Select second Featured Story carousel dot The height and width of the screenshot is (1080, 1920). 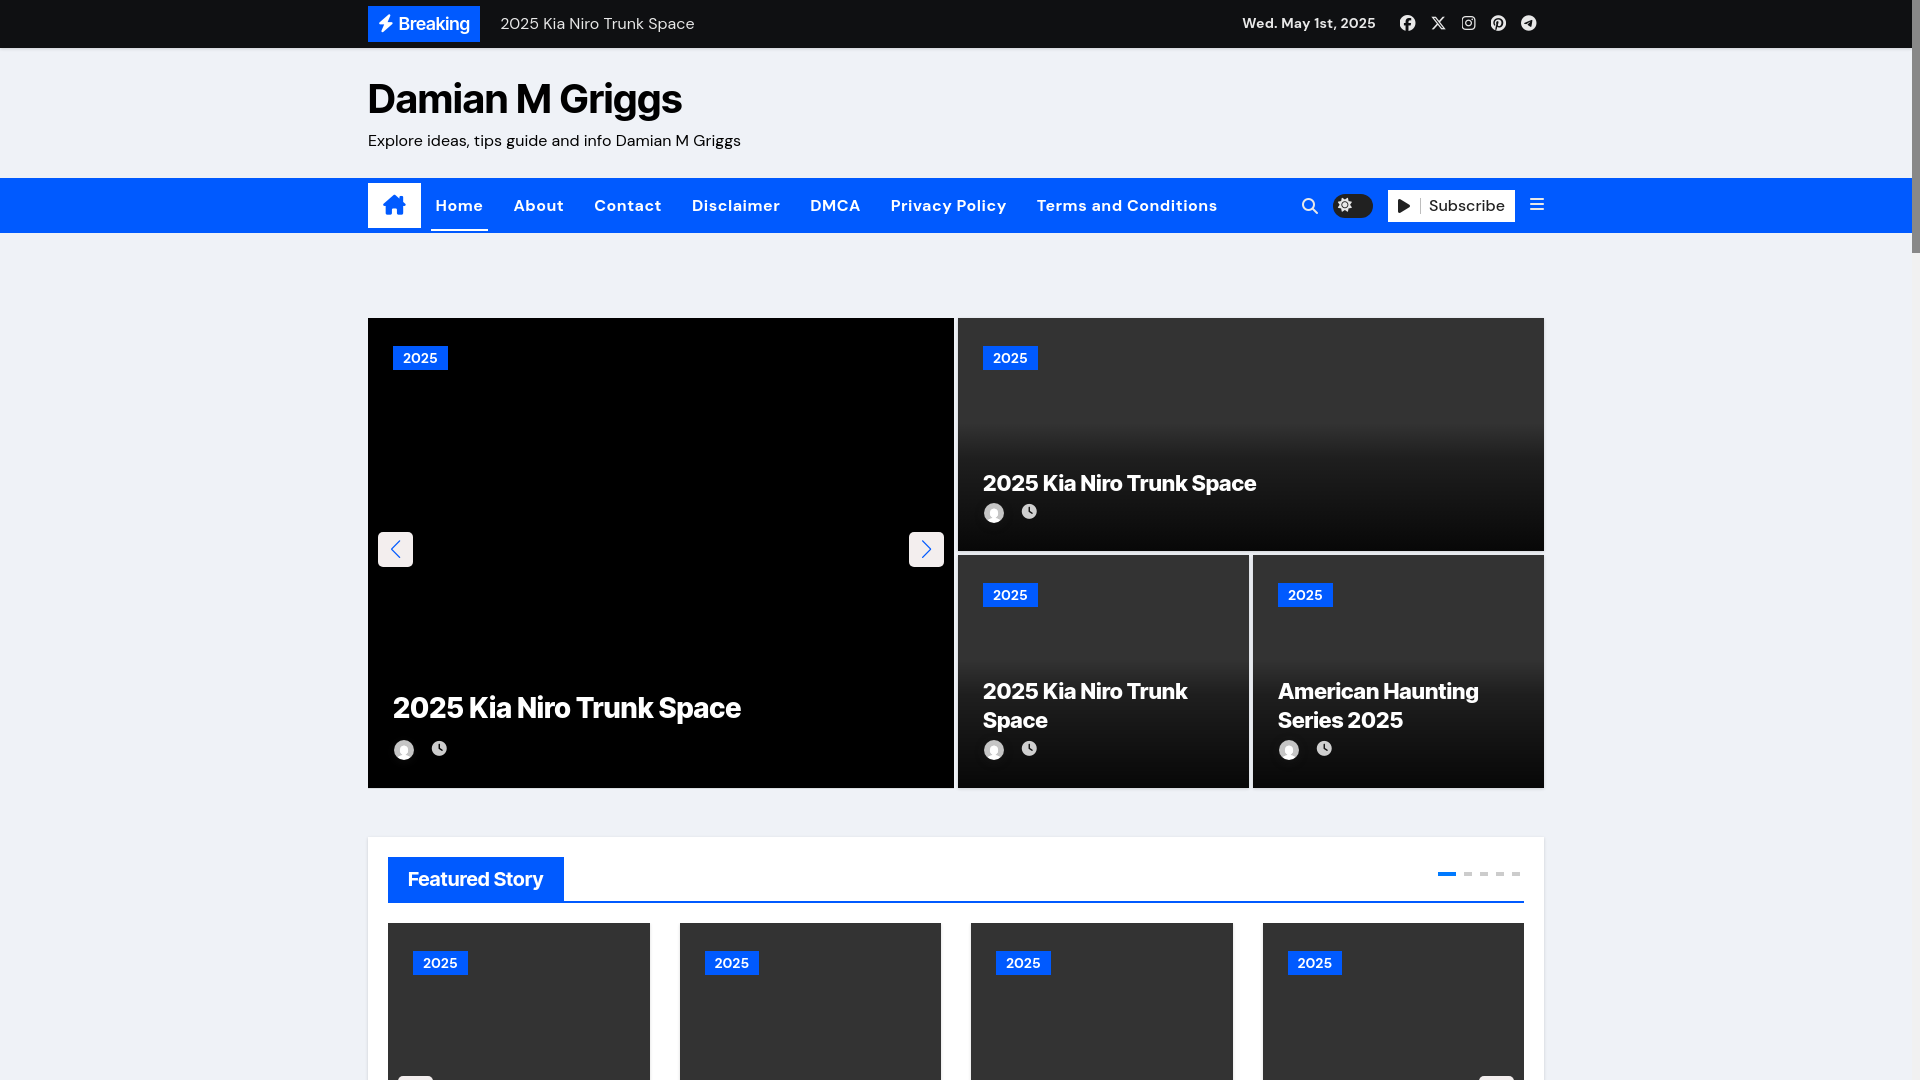point(1468,874)
